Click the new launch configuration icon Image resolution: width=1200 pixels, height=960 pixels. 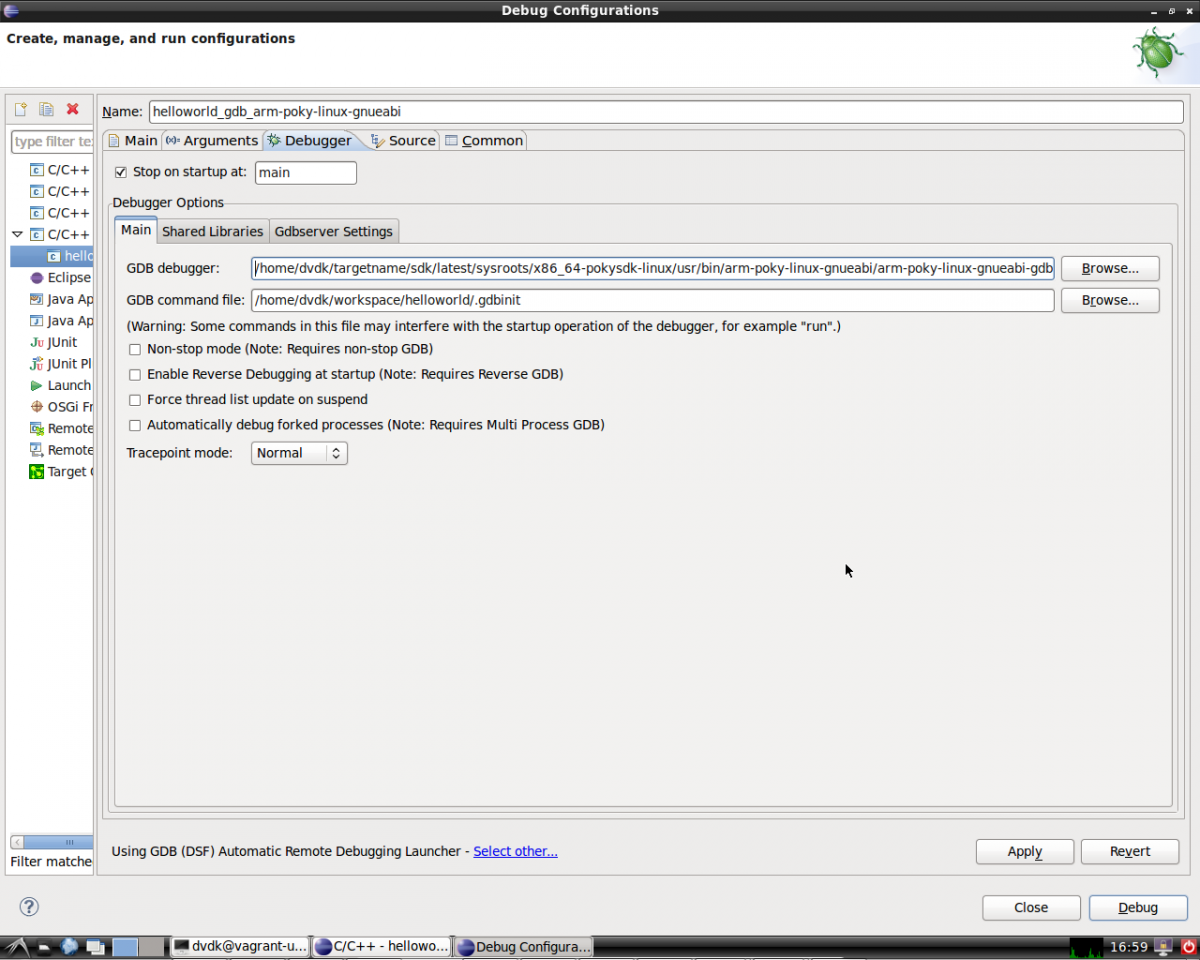20,109
